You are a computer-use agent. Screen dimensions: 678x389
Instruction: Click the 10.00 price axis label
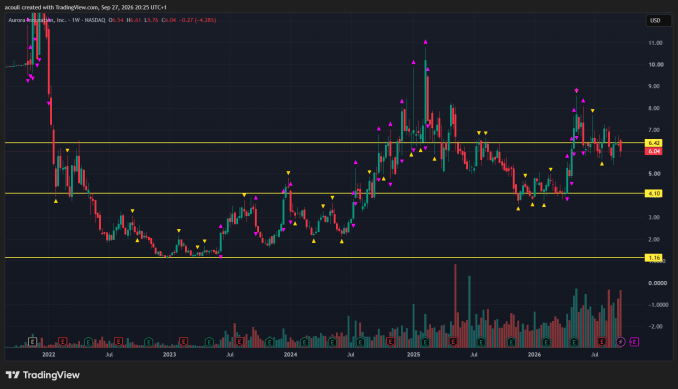[x=656, y=64]
